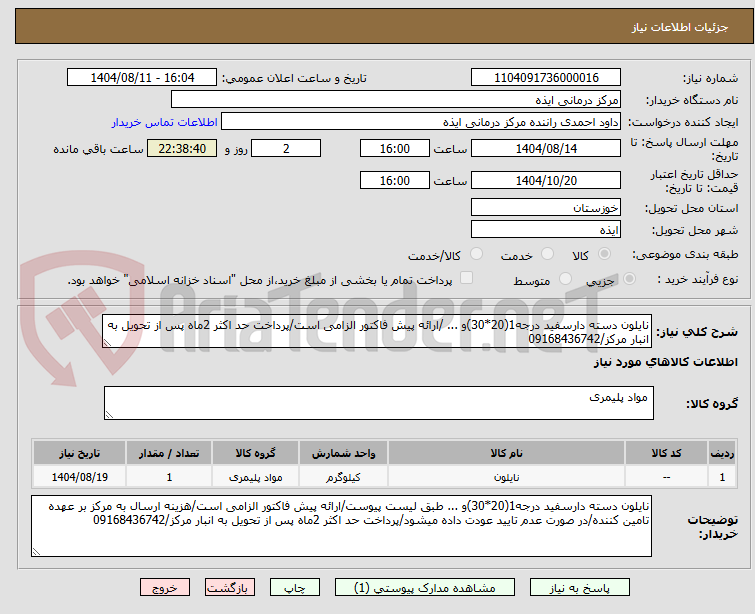
Task: Select the کالا/خدمت radio button
Action: click(476, 254)
